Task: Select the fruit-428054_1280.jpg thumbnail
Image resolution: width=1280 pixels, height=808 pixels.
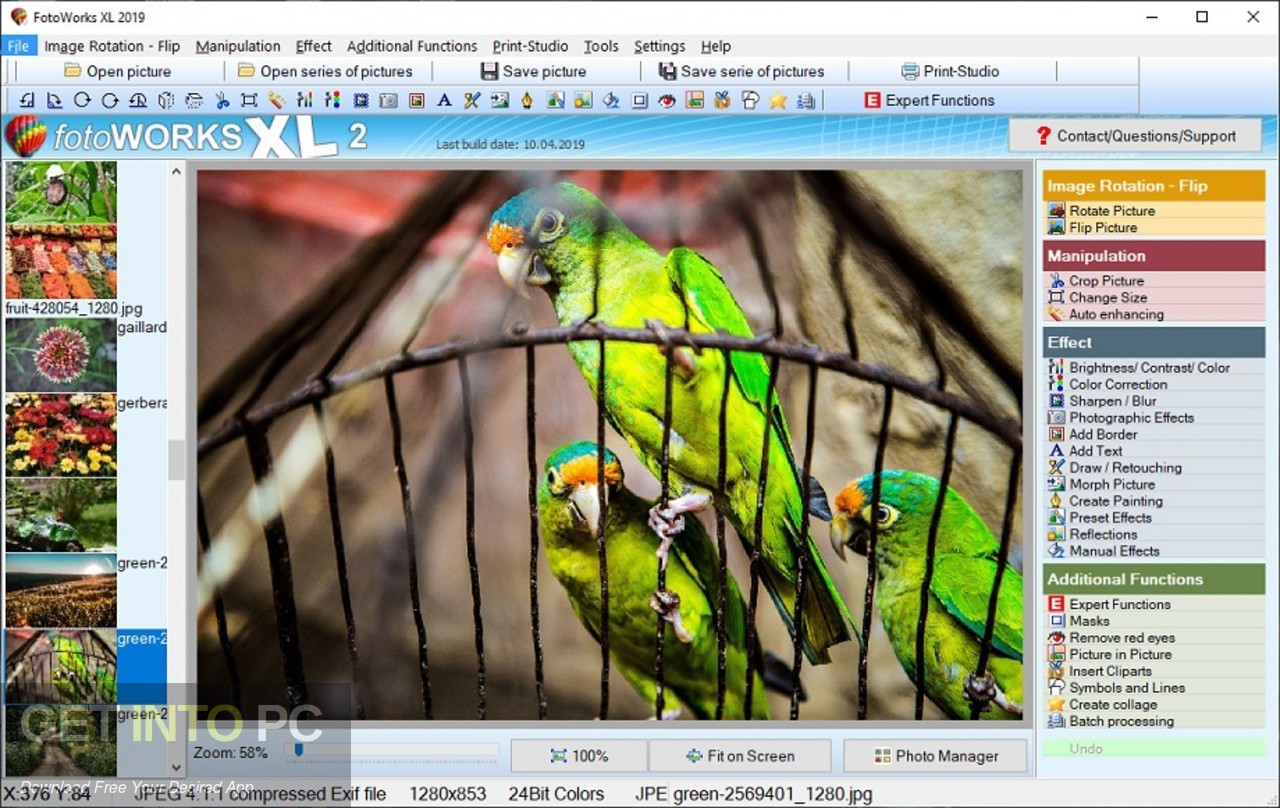Action: (61, 262)
